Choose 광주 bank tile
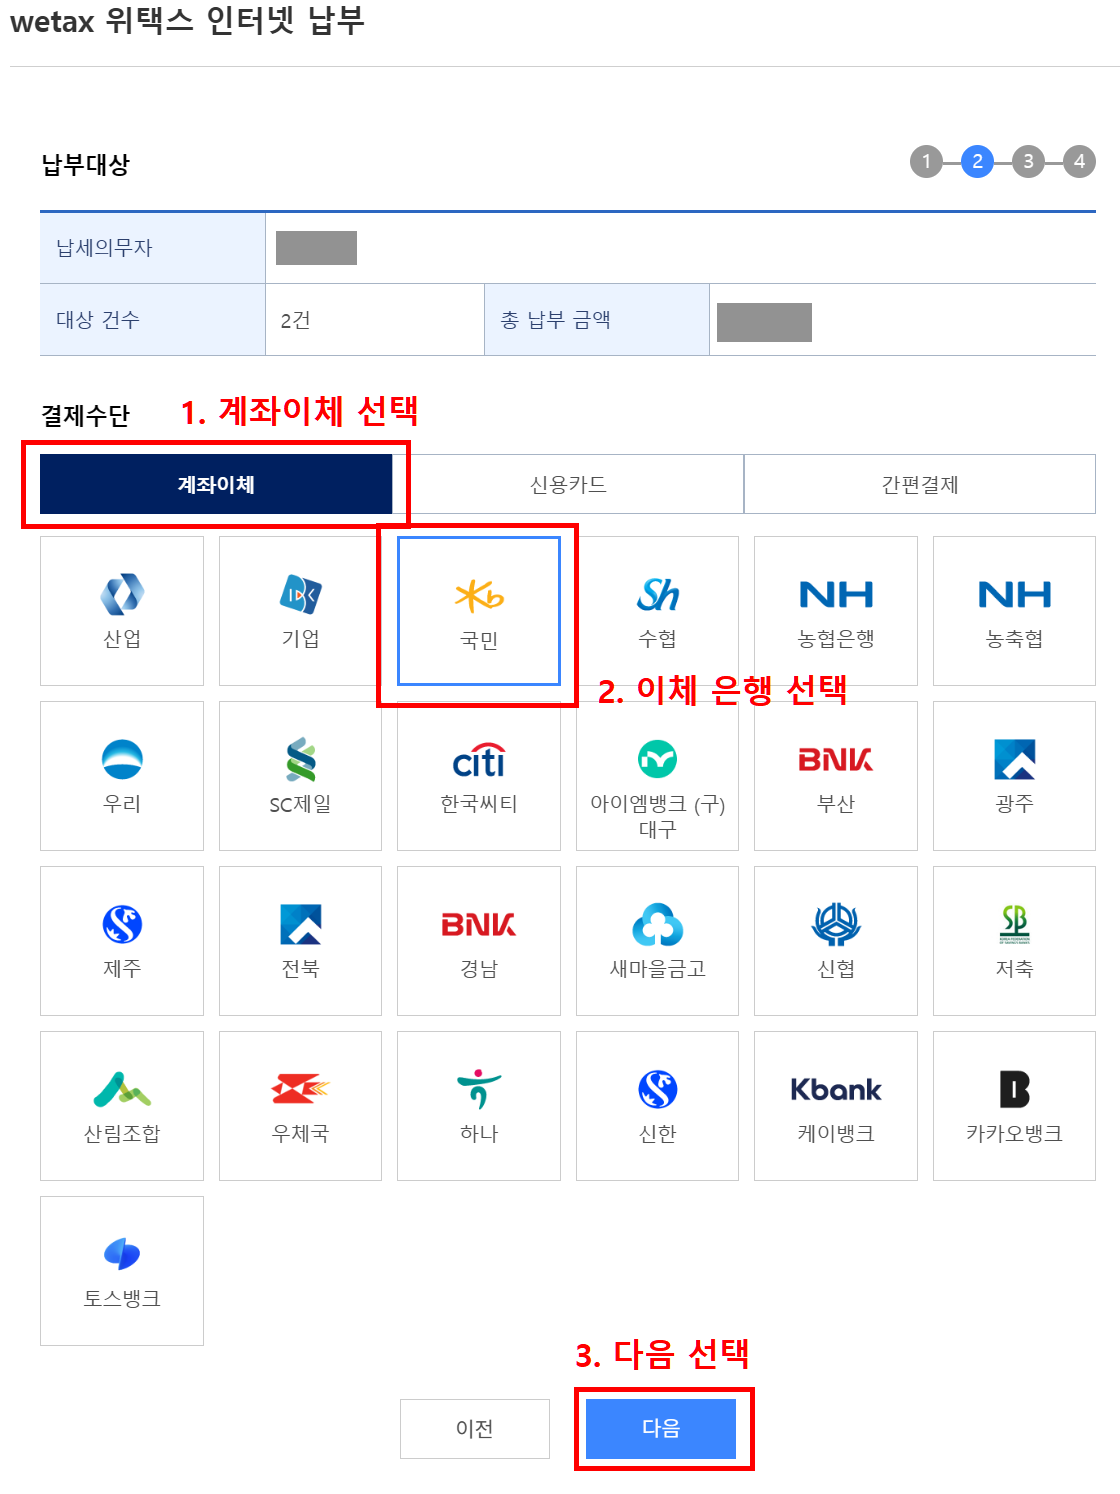Viewport: 1120px width, 1494px height. [1014, 776]
